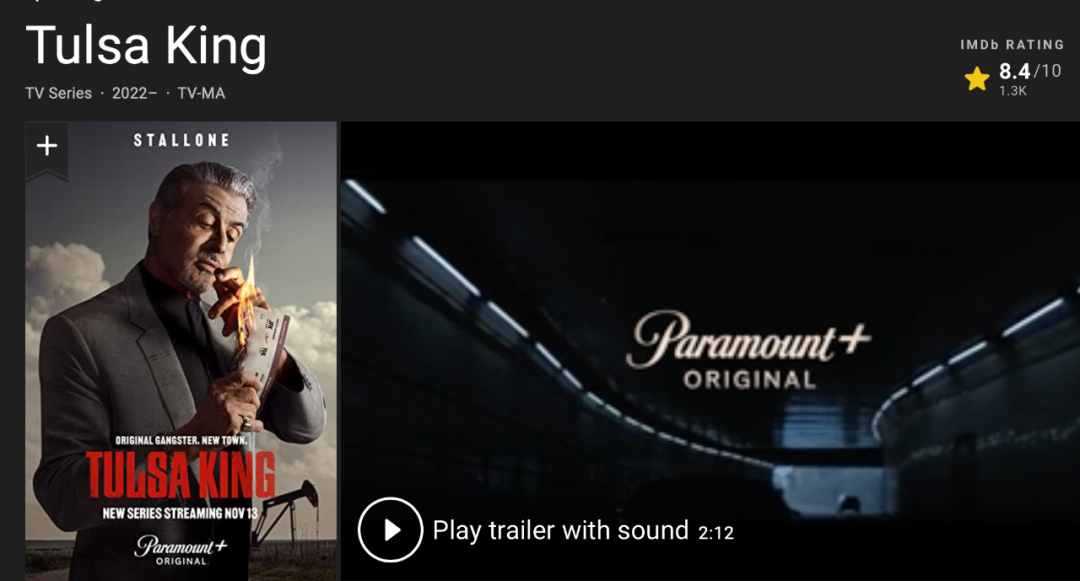Click the Tulsa King page title
Viewport: 1080px width, 581px height.
point(146,46)
